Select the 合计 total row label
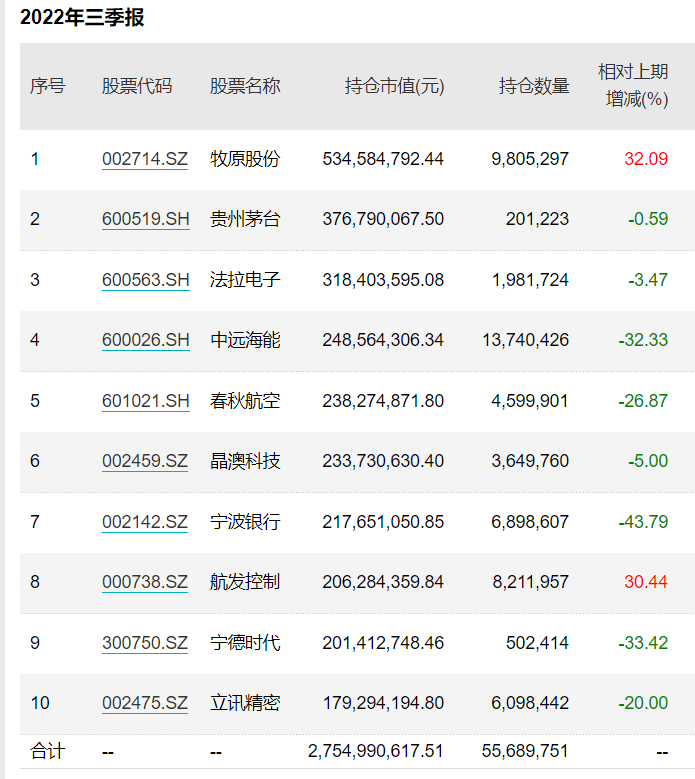The height and width of the screenshot is (779, 695). [x=48, y=751]
